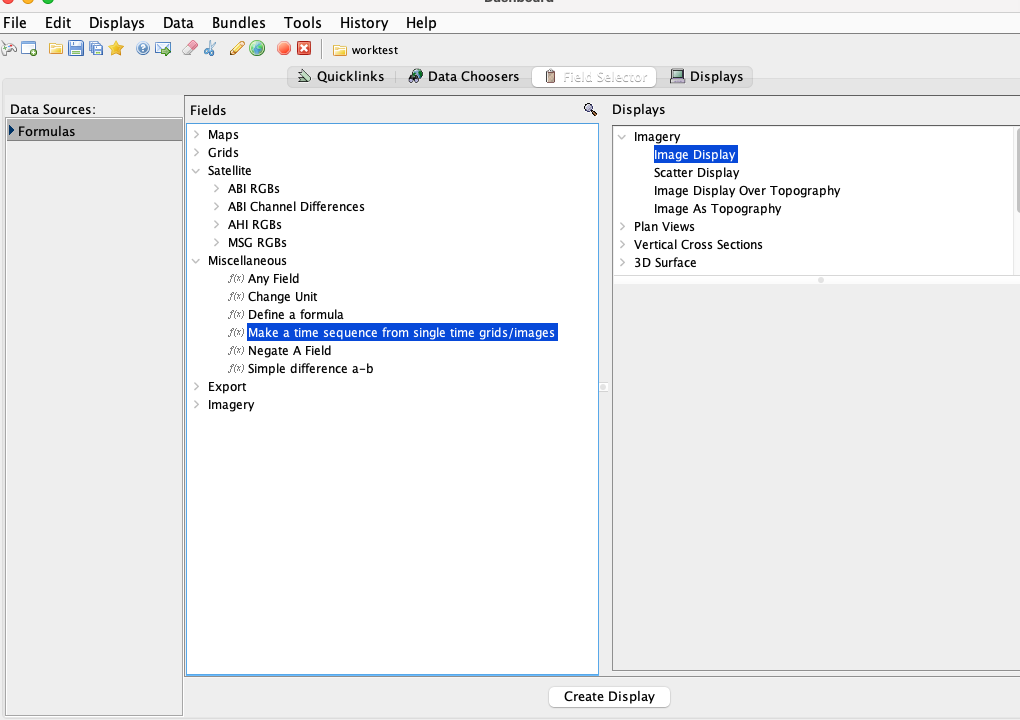Click the scissors toolbar icon
The height and width of the screenshot is (720, 1020).
(210, 49)
